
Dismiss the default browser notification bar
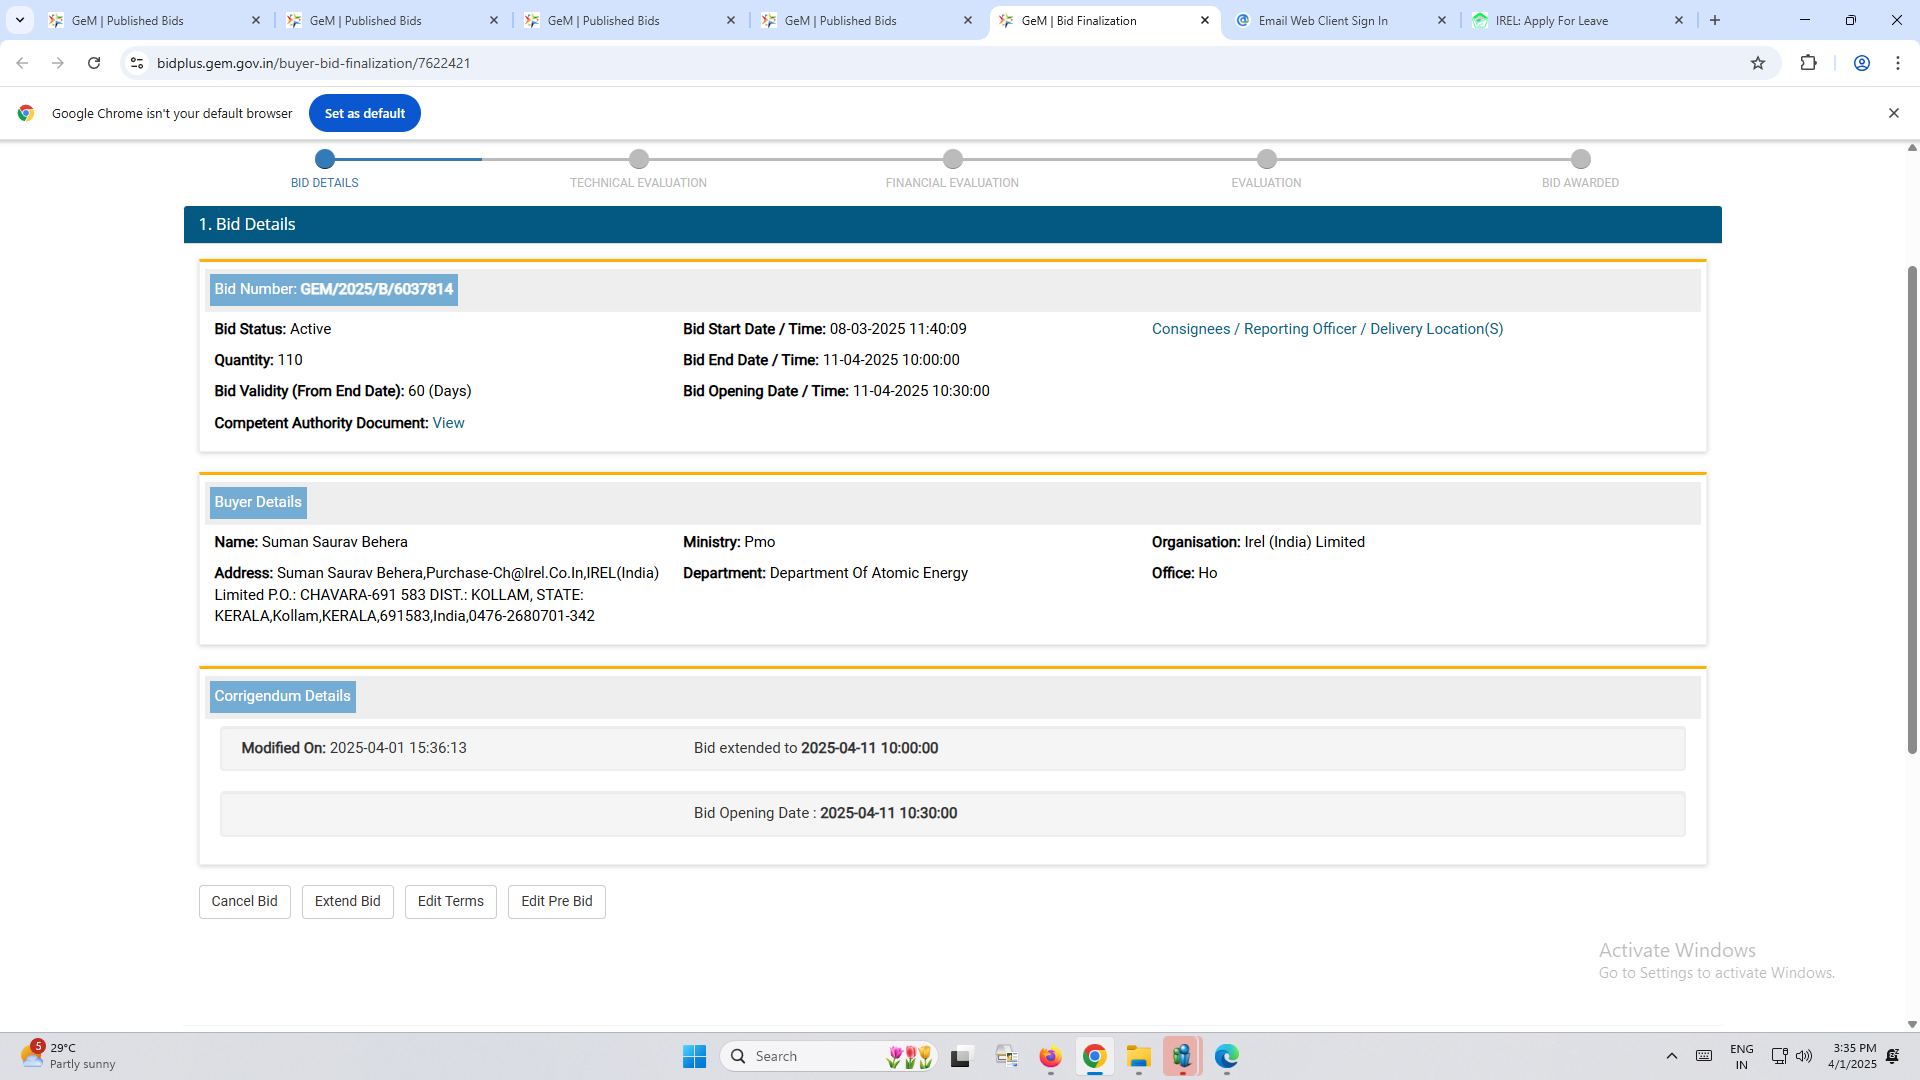point(1894,113)
